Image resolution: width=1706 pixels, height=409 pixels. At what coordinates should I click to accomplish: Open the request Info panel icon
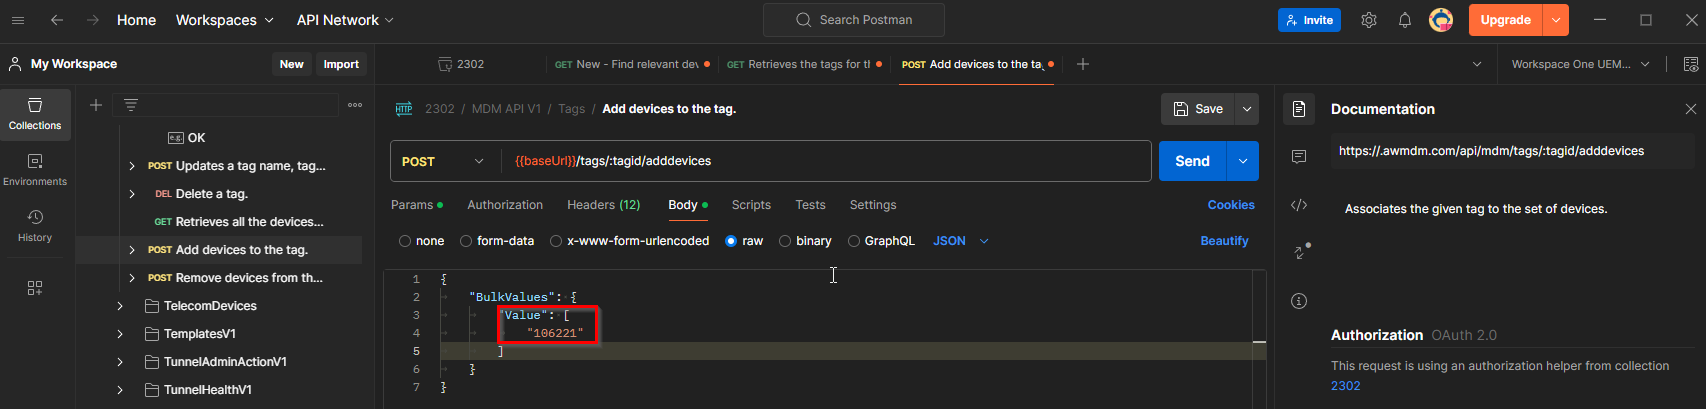click(1299, 301)
